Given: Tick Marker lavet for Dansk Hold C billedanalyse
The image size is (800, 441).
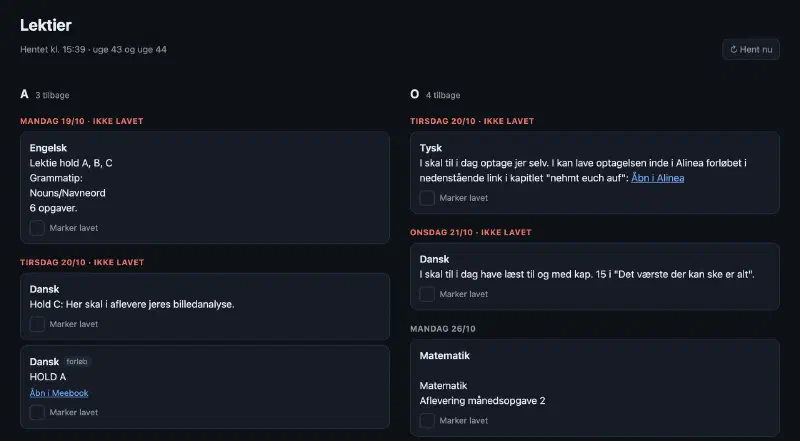Looking at the screenshot, I should tap(37, 324).
